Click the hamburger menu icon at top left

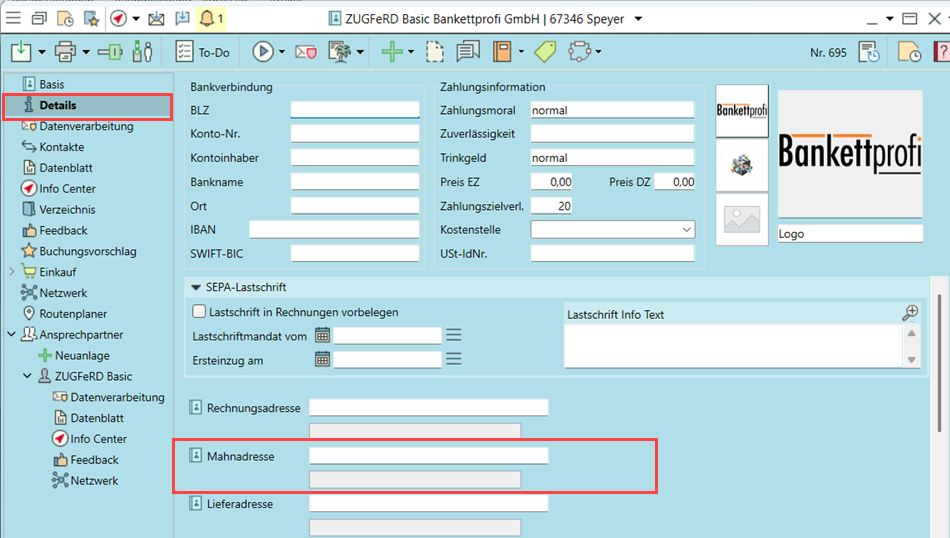tap(13, 18)
